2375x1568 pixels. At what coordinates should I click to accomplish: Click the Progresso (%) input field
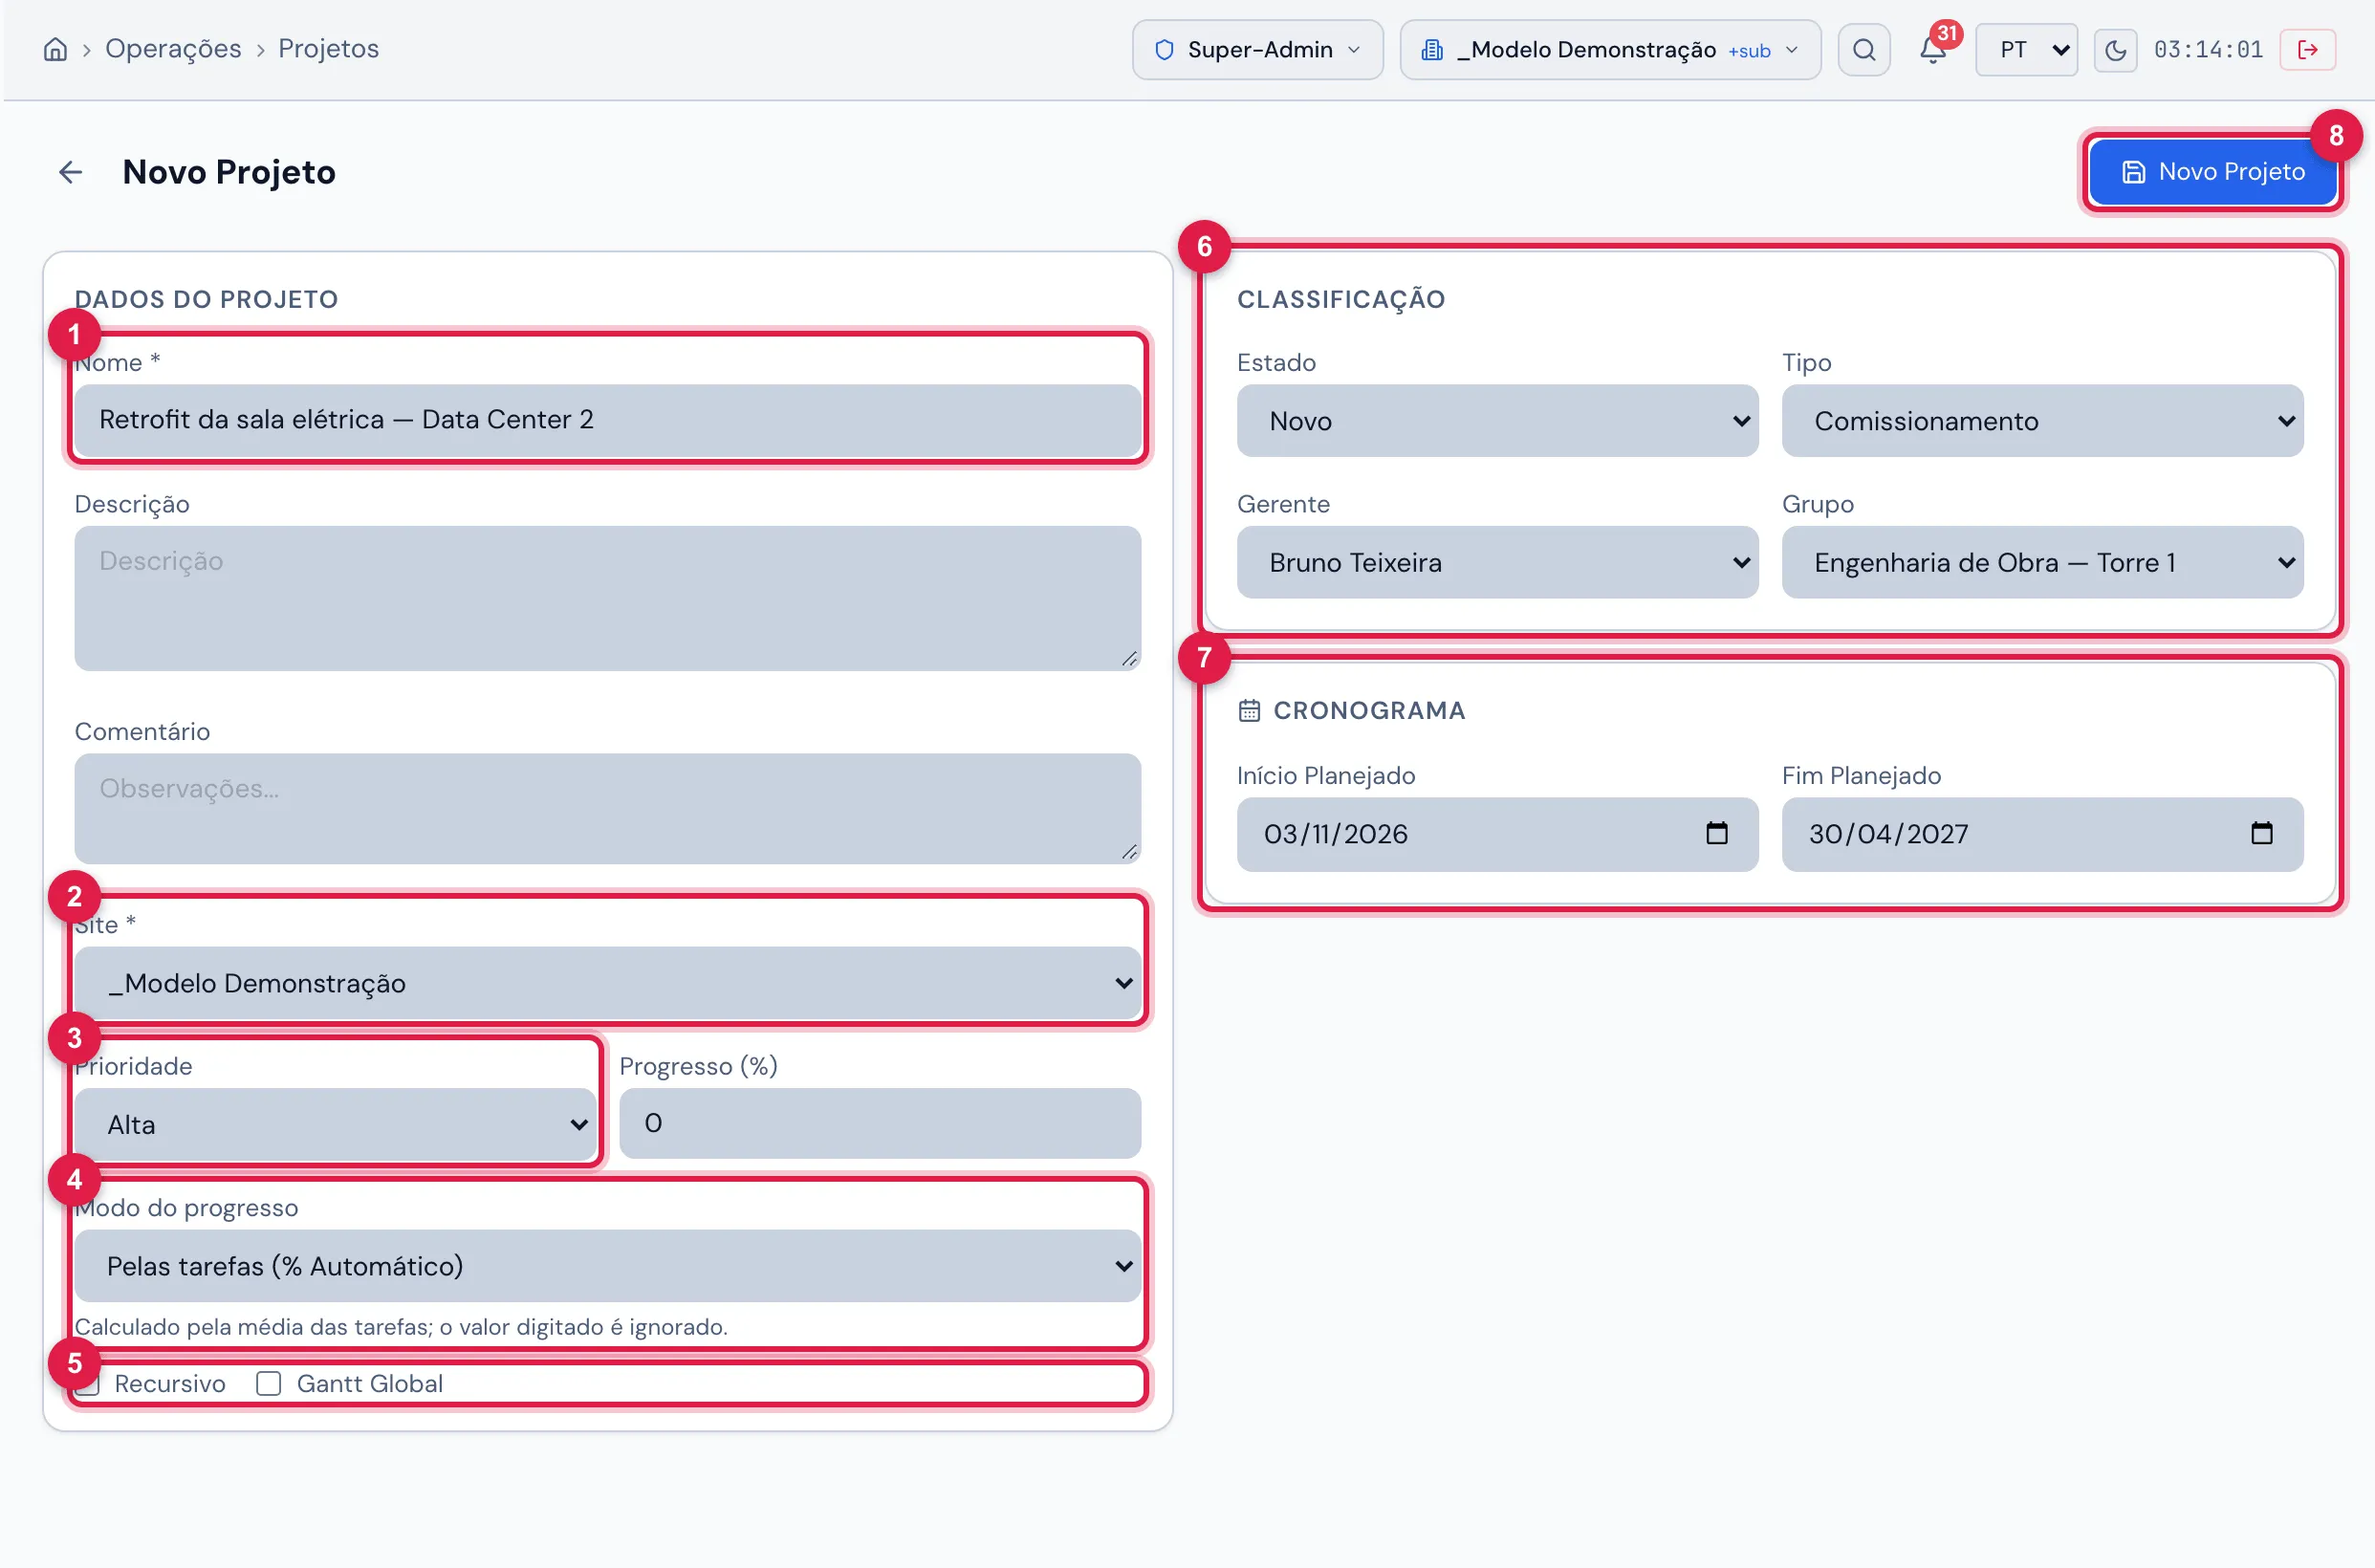pos(879,1123)
